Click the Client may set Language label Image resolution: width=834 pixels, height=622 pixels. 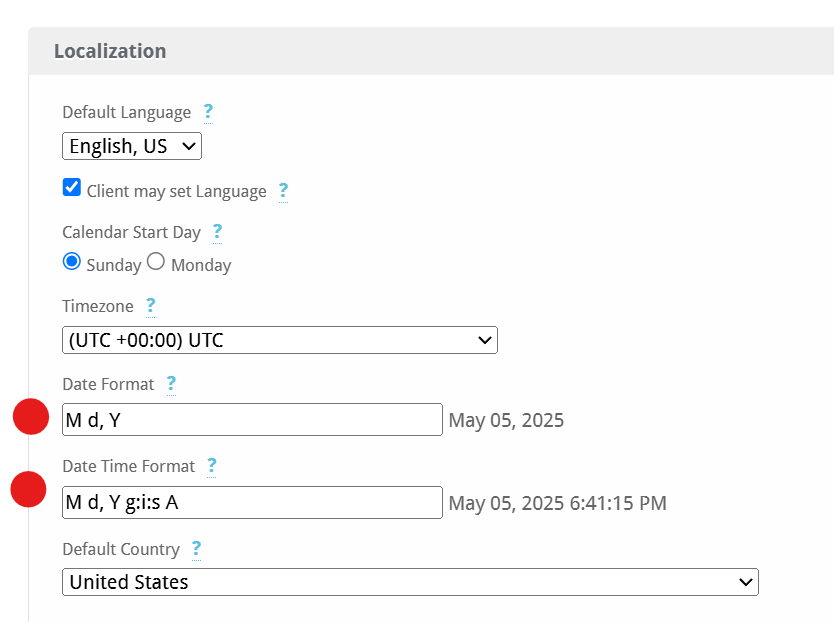(177, 192)
